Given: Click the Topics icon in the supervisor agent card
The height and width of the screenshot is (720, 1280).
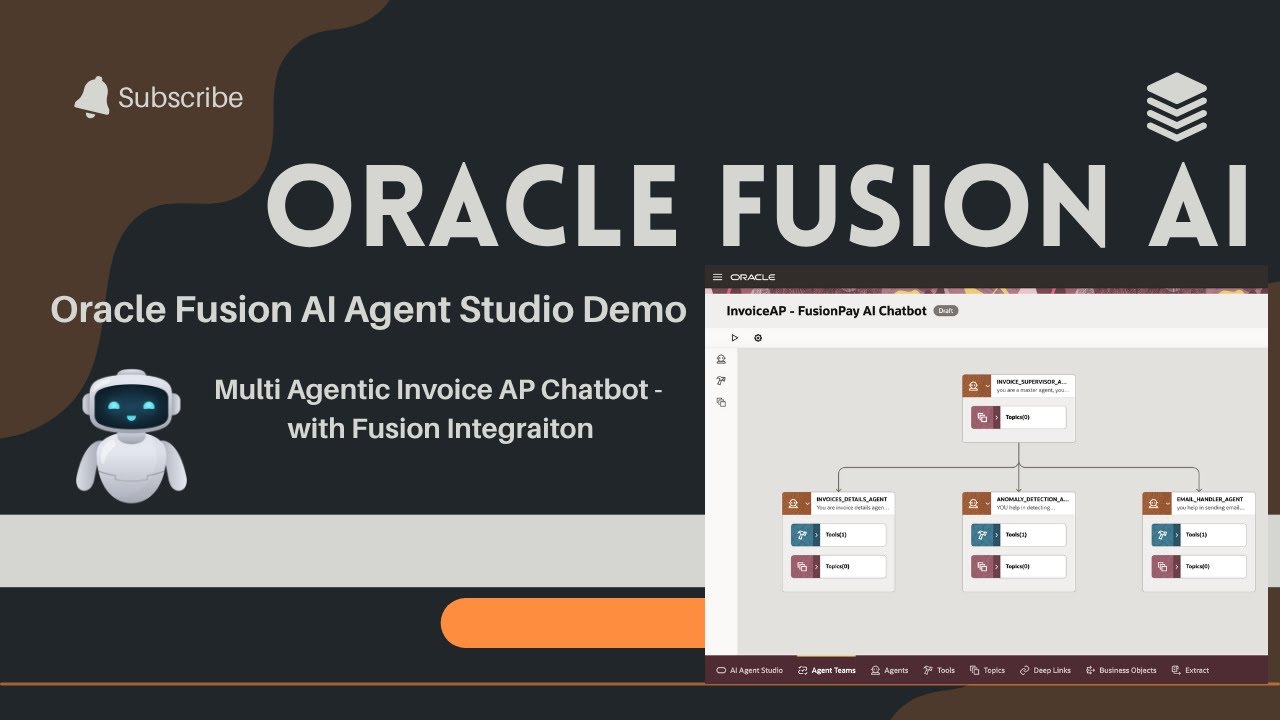Looking at the screenshot, I should (982, 417).
